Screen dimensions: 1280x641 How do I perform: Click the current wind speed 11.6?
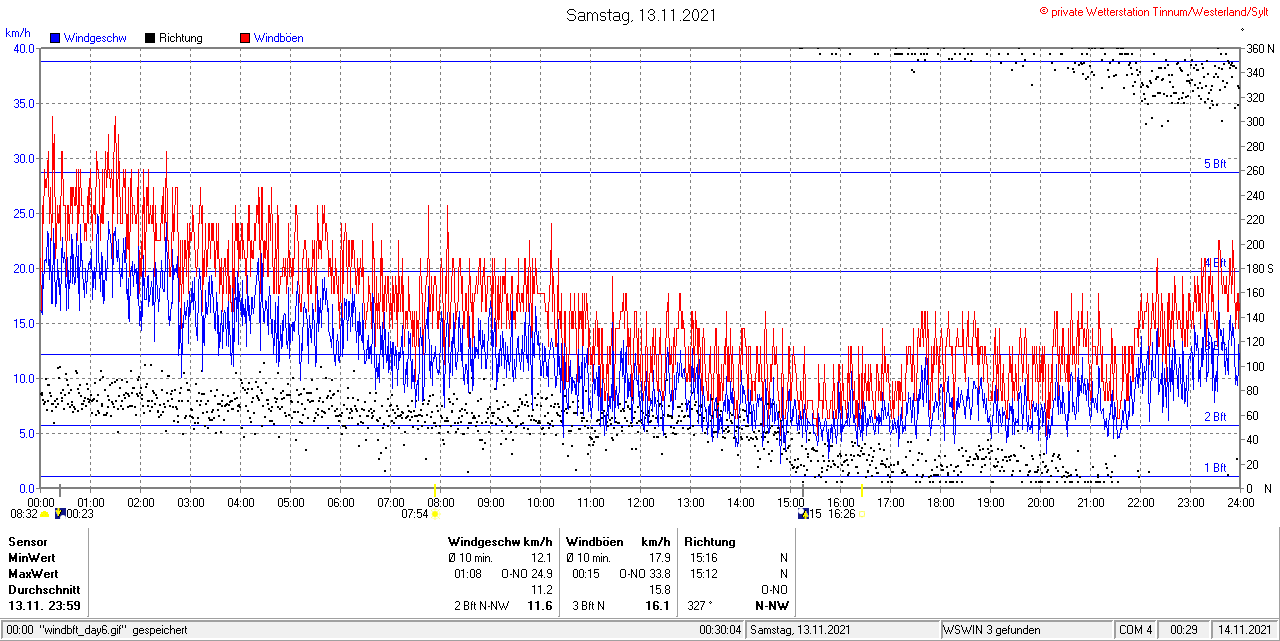(x=540, y=606)
